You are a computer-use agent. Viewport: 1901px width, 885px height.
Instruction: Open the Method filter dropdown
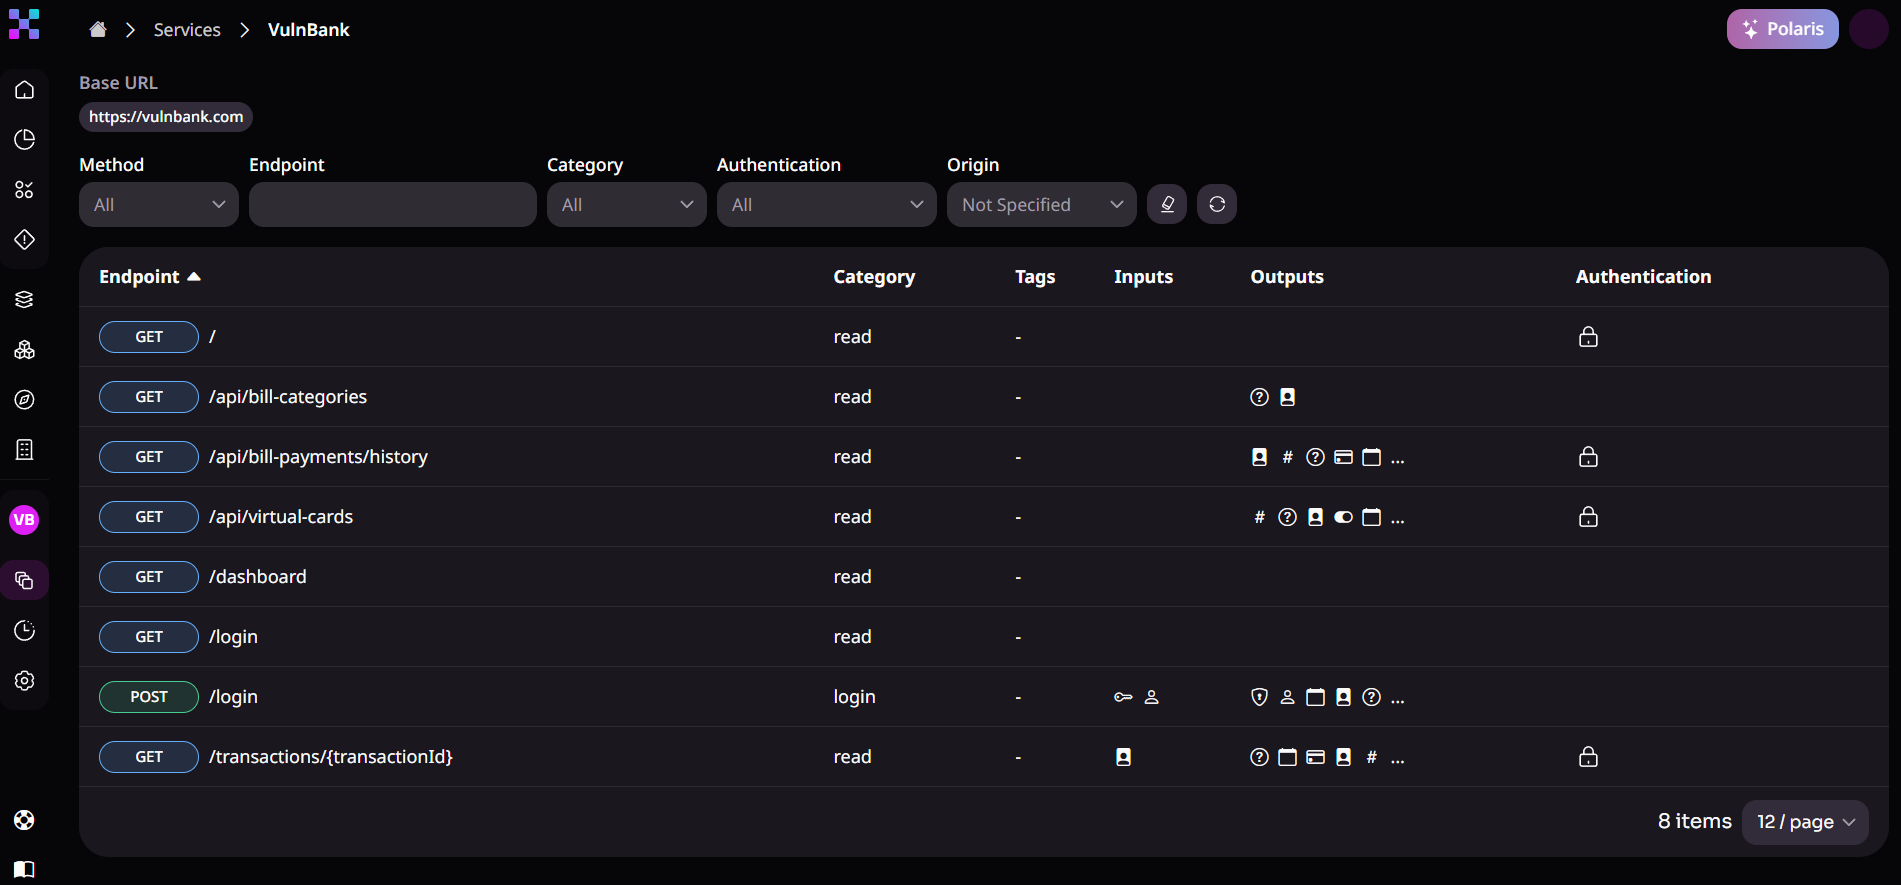pyautogui.click(x=159, y=204)
